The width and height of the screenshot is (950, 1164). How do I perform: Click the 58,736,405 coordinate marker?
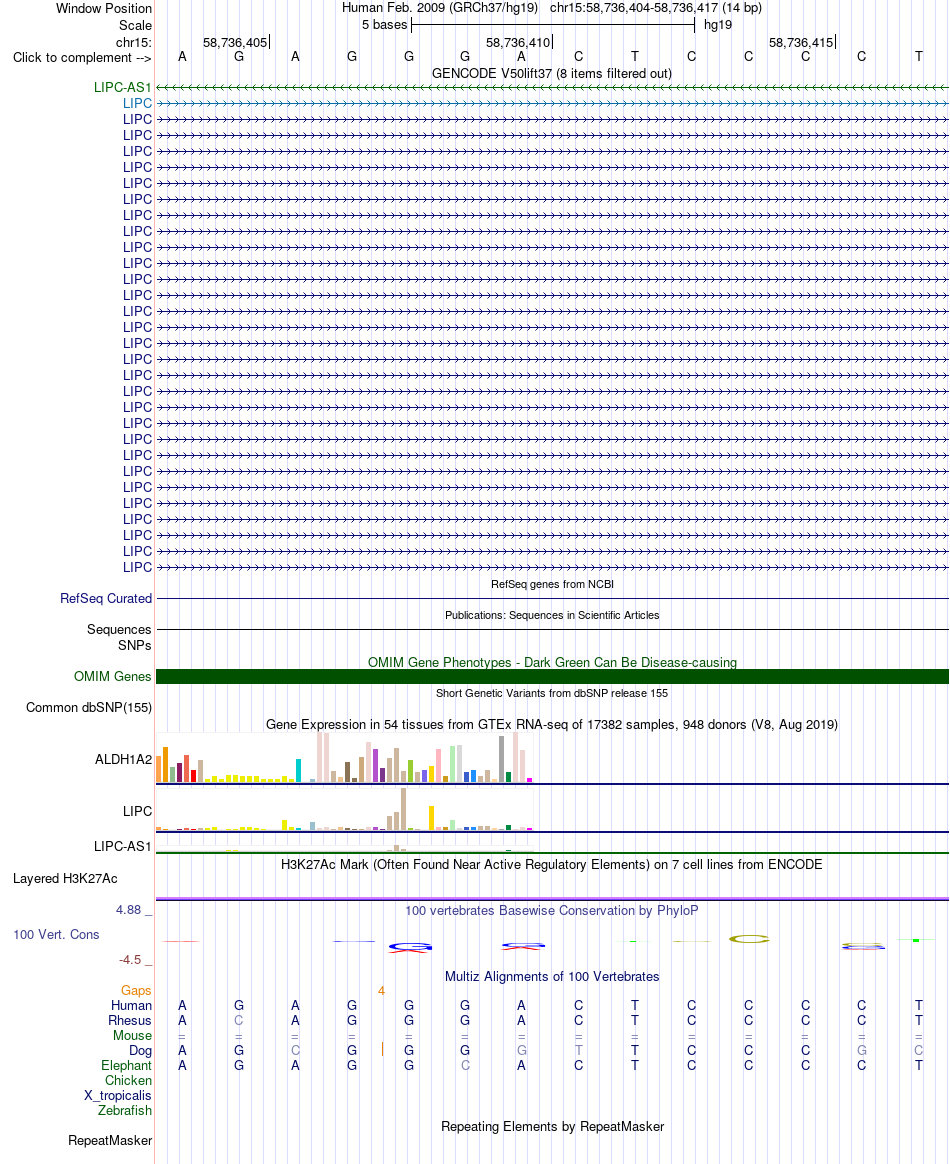(235, 42)
